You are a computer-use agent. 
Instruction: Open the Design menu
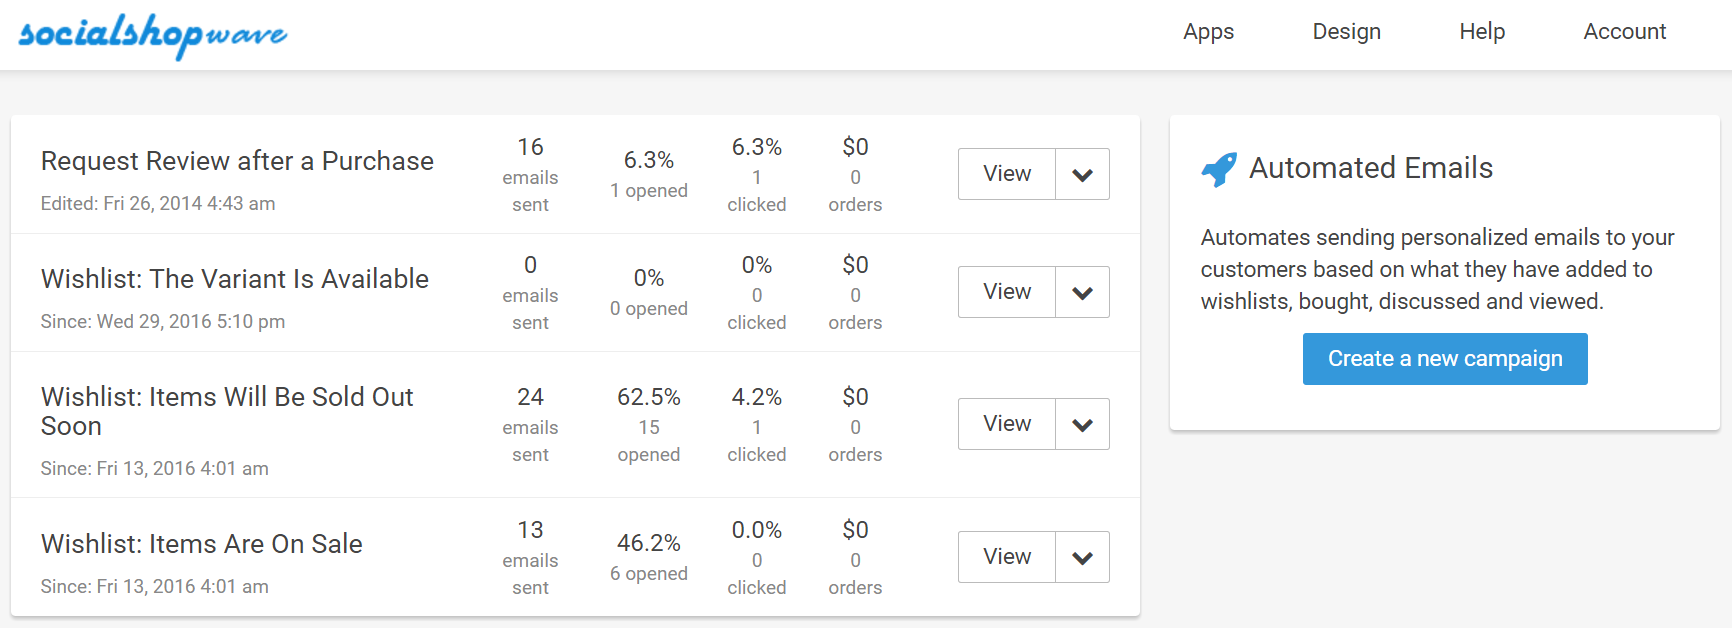point(1346,32)
